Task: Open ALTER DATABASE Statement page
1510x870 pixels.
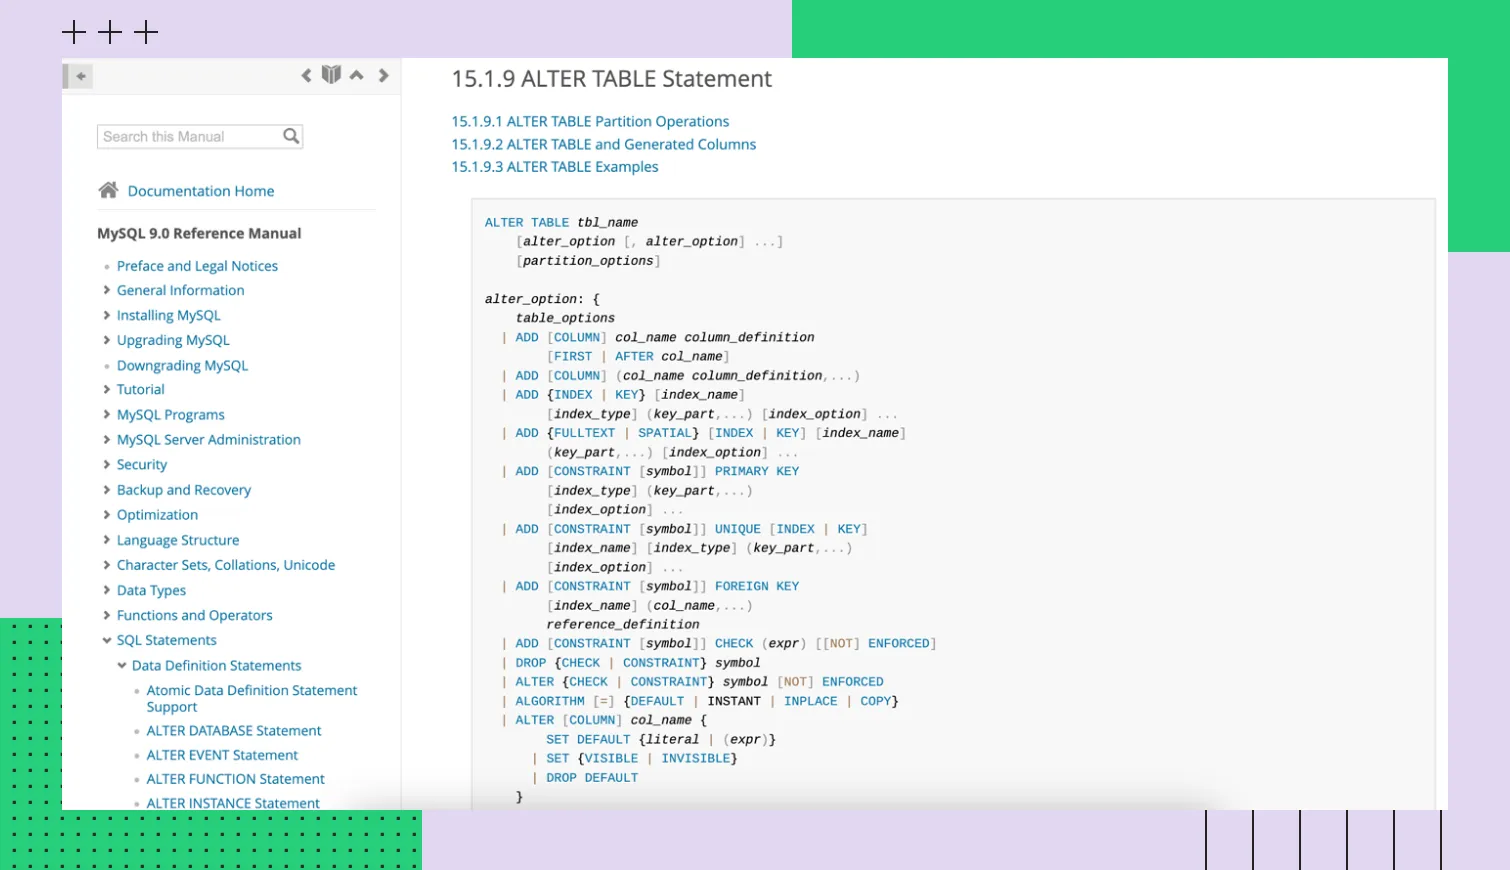Action: pos(234,731)
